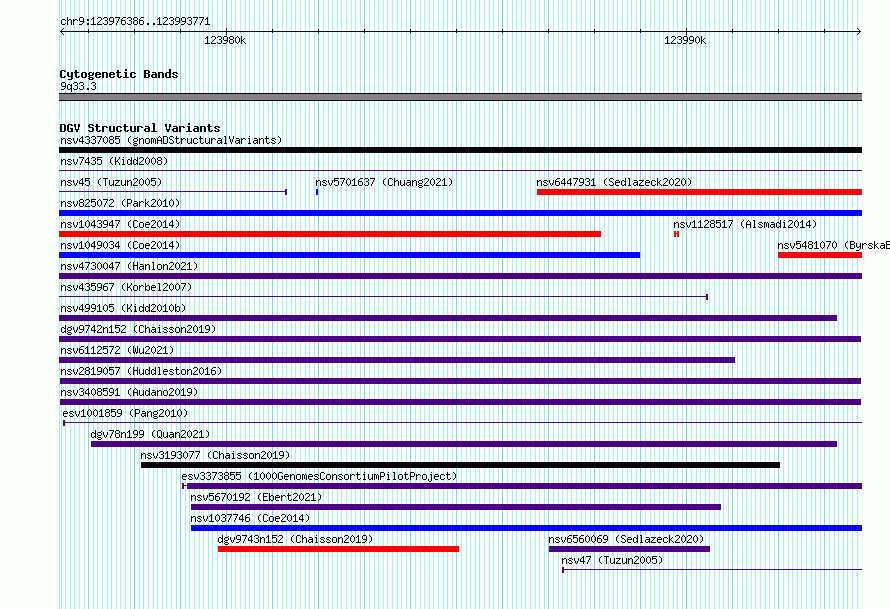The image size is (890, 609).
Task: Click the 123980k ruler tick label
Action: point(225,40)
